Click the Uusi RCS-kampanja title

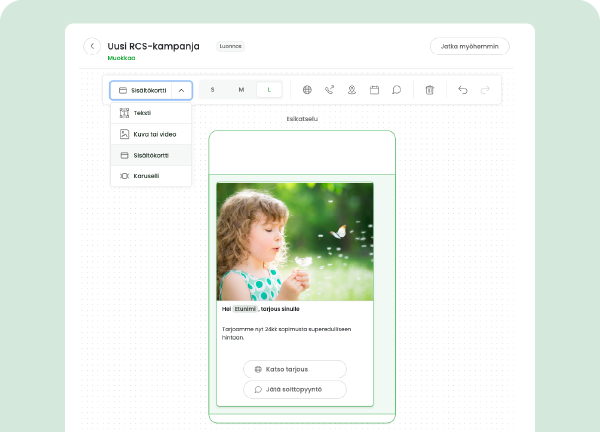point(153,46)
